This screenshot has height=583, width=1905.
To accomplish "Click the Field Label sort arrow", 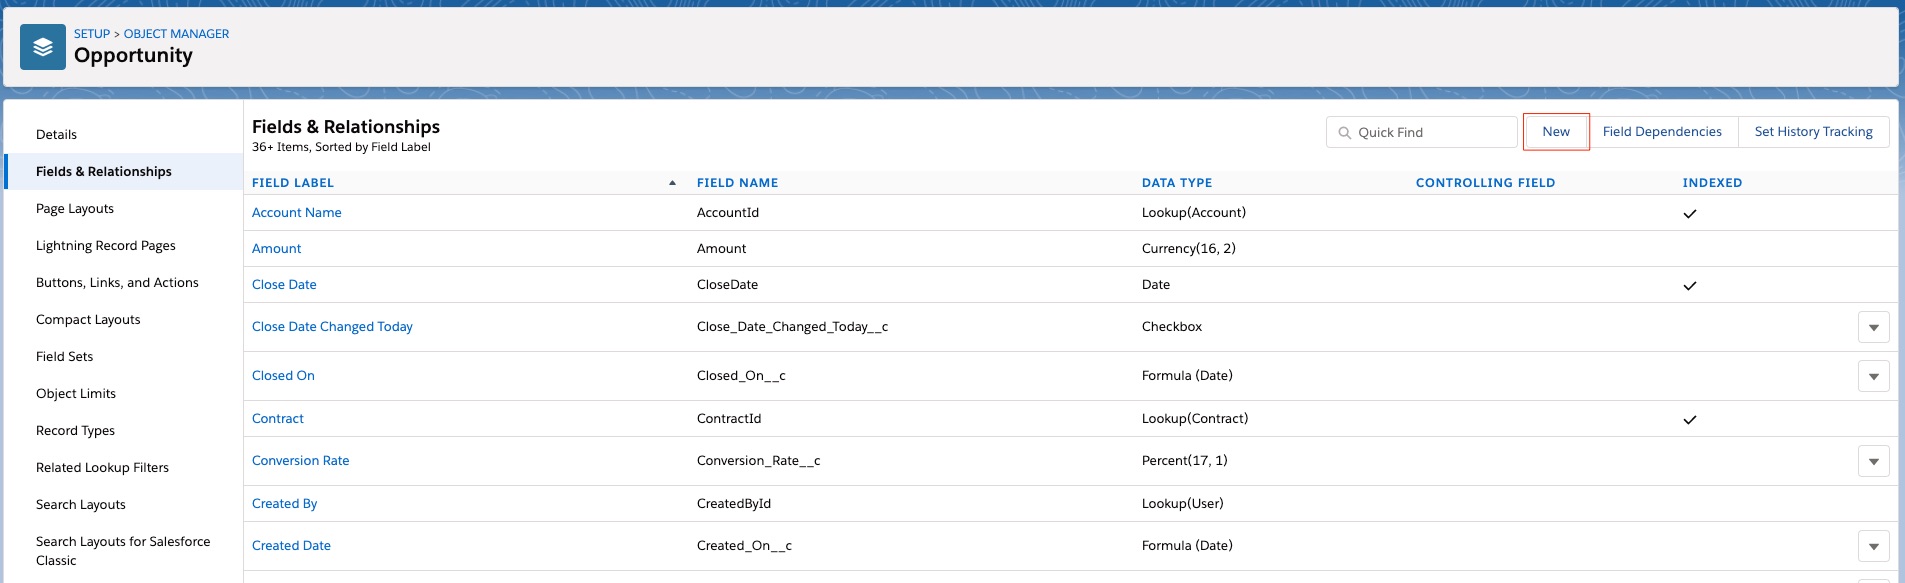I will (x=672, y=183).
